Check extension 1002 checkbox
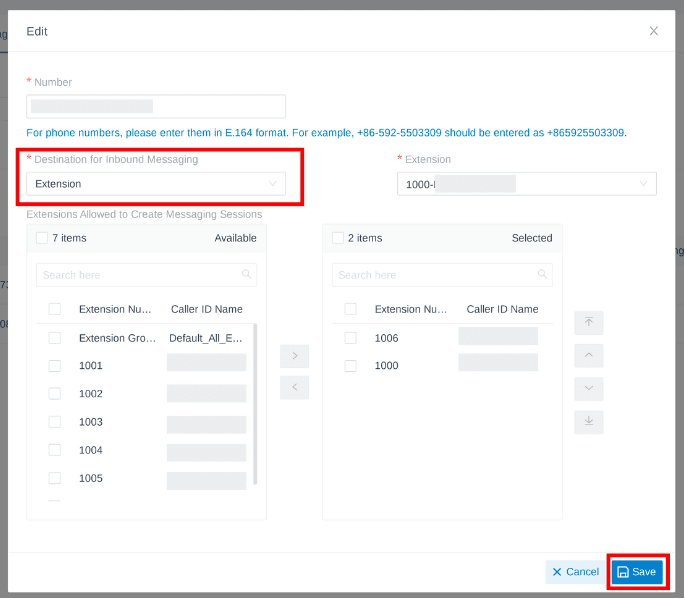Viewport: 685px width, 599px height. coord(55,394)
